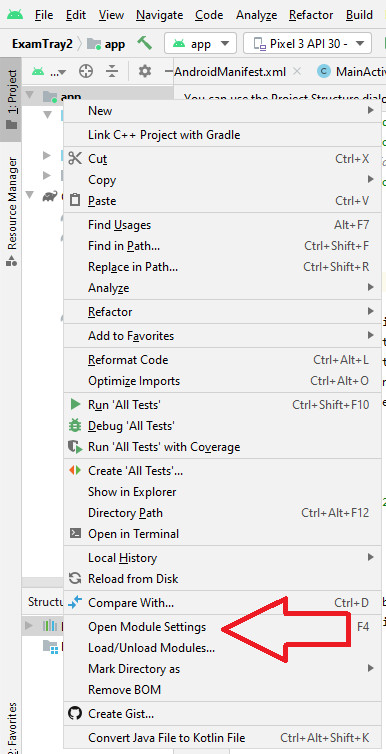
Task: Select Load/Unload Modules...
Action: click(223, 648)
